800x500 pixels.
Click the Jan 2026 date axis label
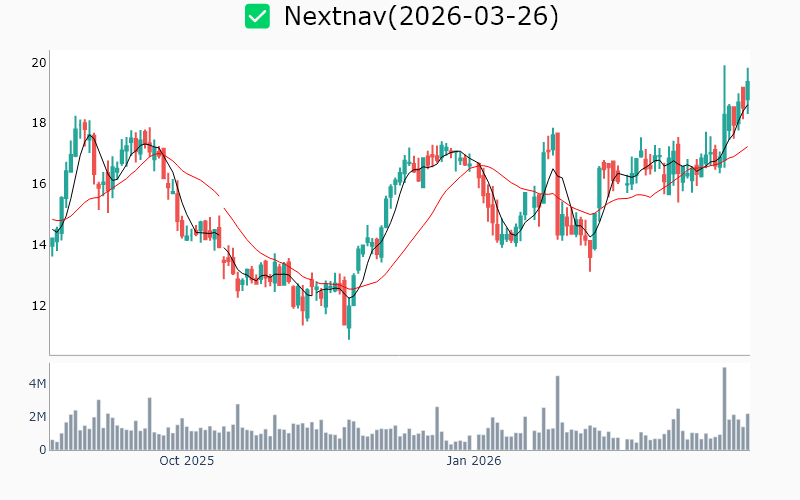click(473, 461)
